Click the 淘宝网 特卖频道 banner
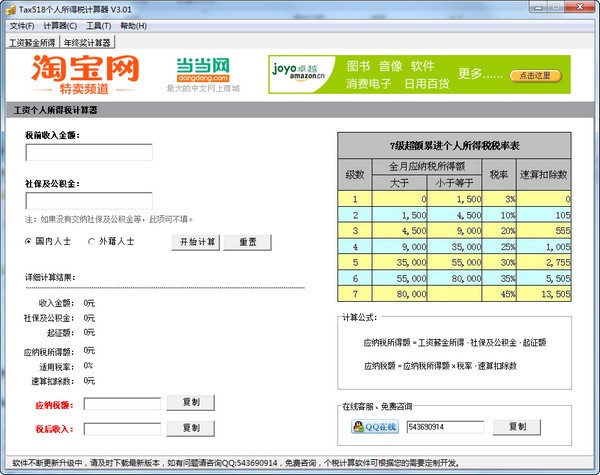Screen dimensions: 600x475 point(85,75)
